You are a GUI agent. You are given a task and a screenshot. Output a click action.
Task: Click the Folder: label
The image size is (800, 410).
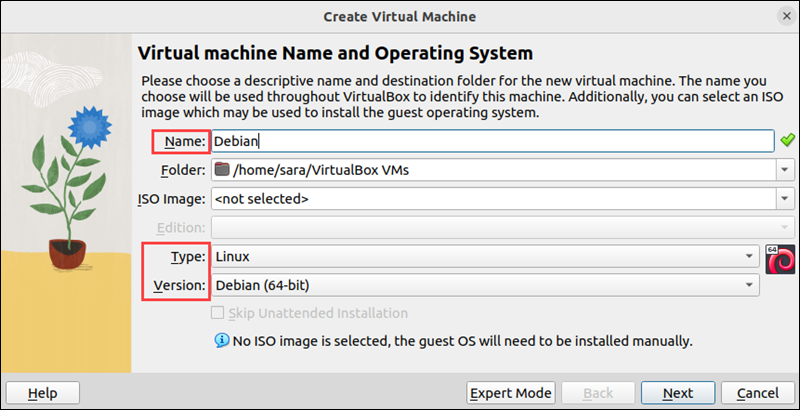pyautogui.click(x=183, y=170)
